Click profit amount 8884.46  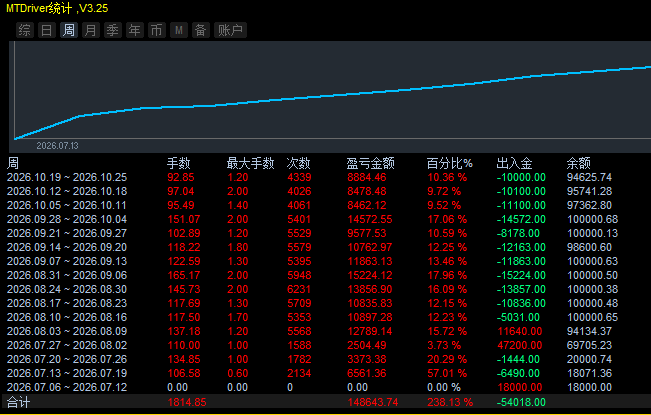click(367, 177)
